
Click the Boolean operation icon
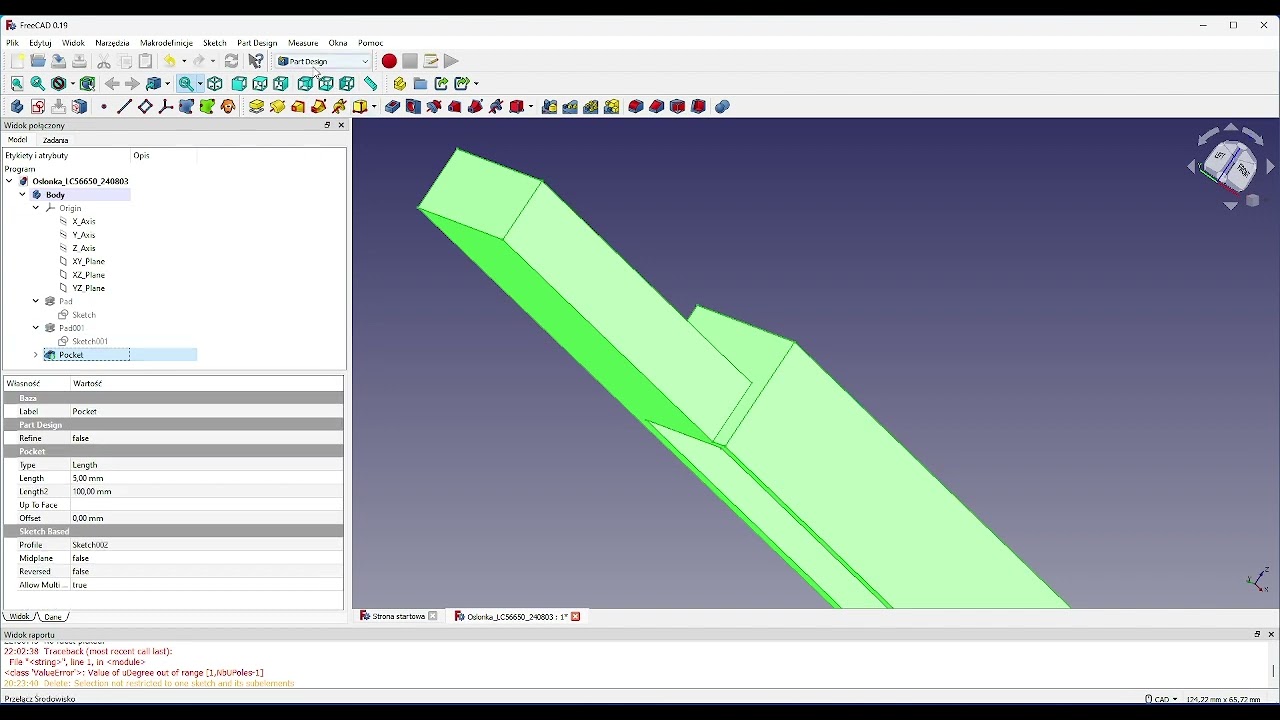[x=722, y=107]
